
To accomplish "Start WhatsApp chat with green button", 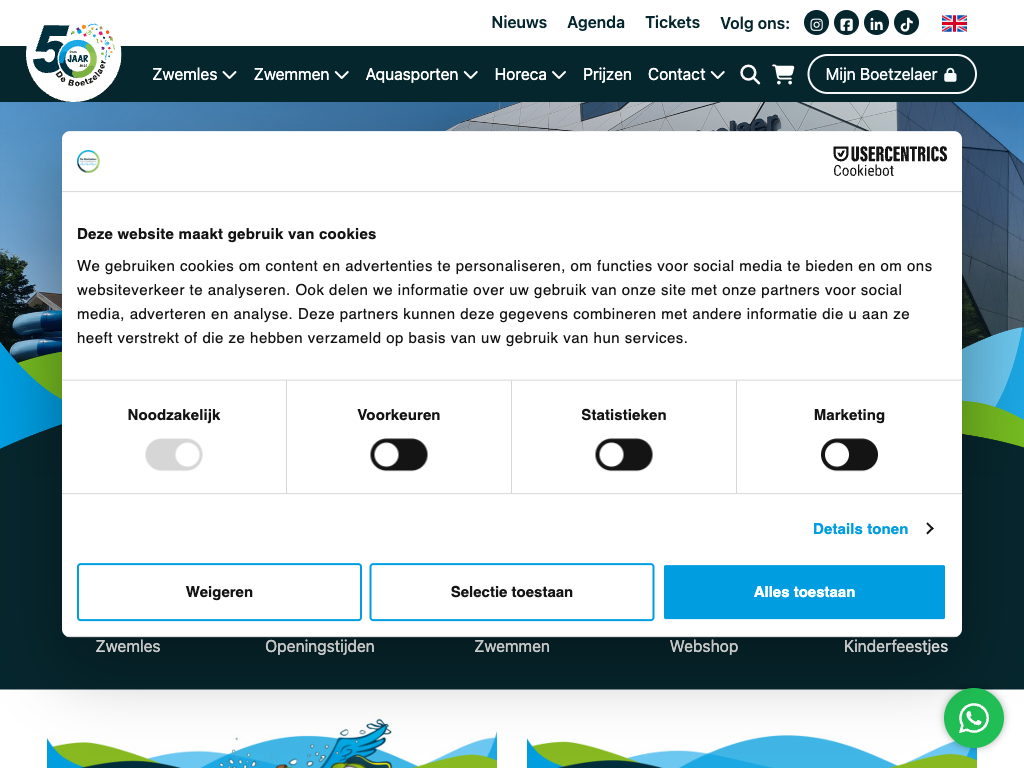I will 973,718.
